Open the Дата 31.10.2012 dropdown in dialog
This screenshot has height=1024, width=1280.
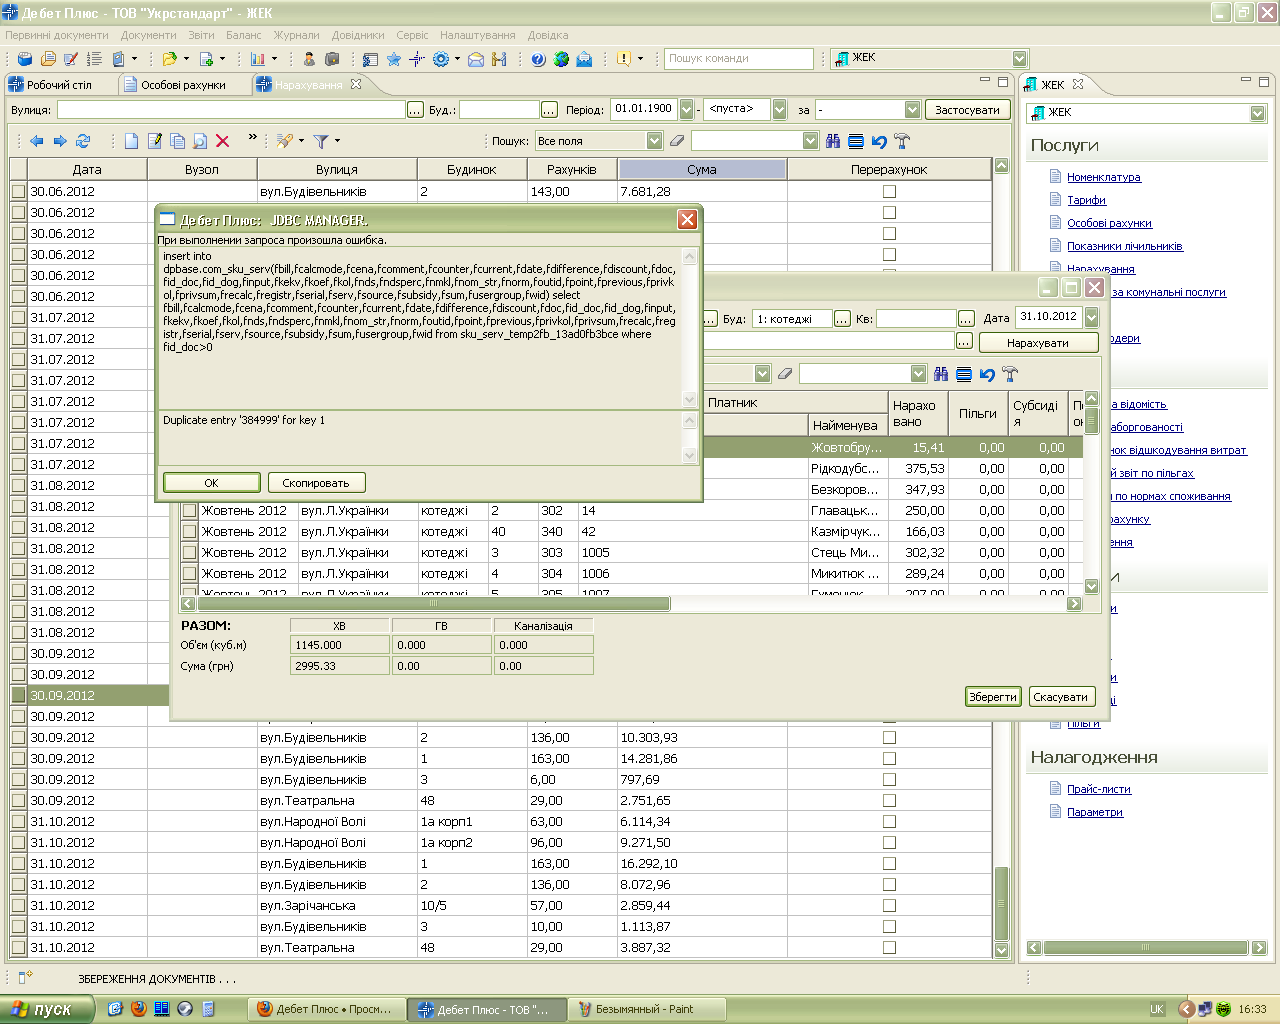pos(1091,317)
